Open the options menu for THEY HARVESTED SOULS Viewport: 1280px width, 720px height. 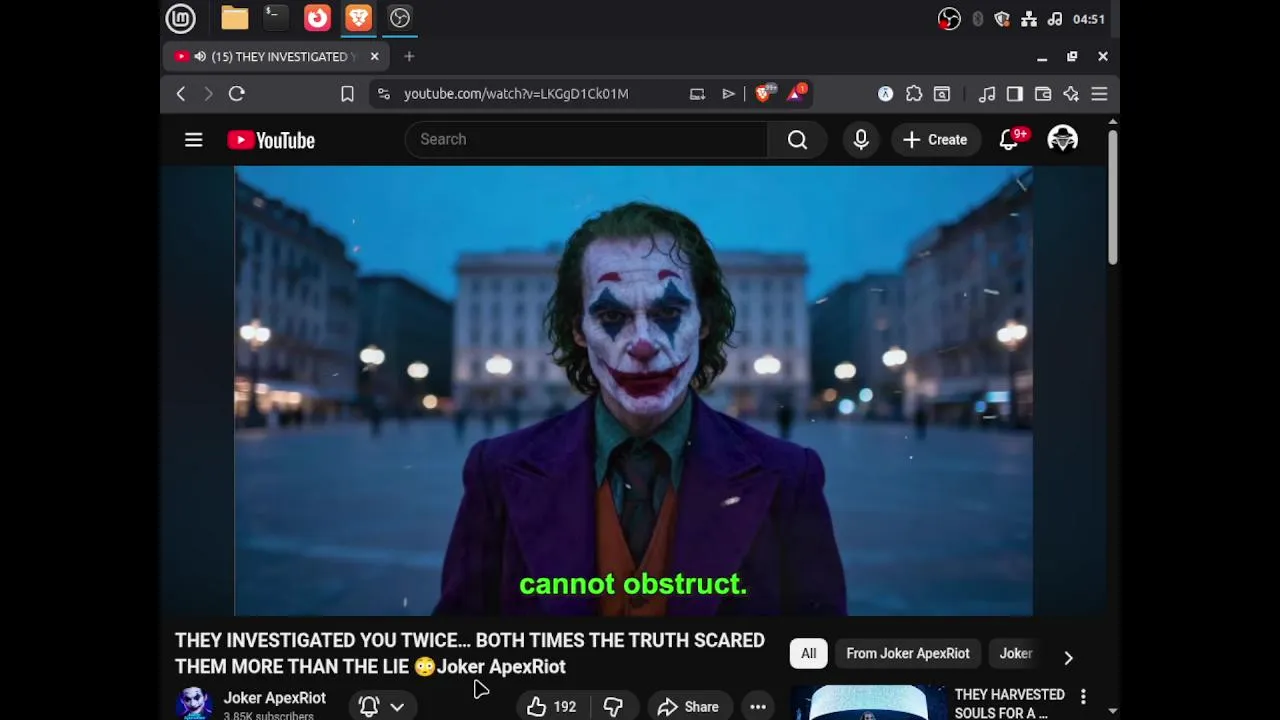tap(1083, 696)
